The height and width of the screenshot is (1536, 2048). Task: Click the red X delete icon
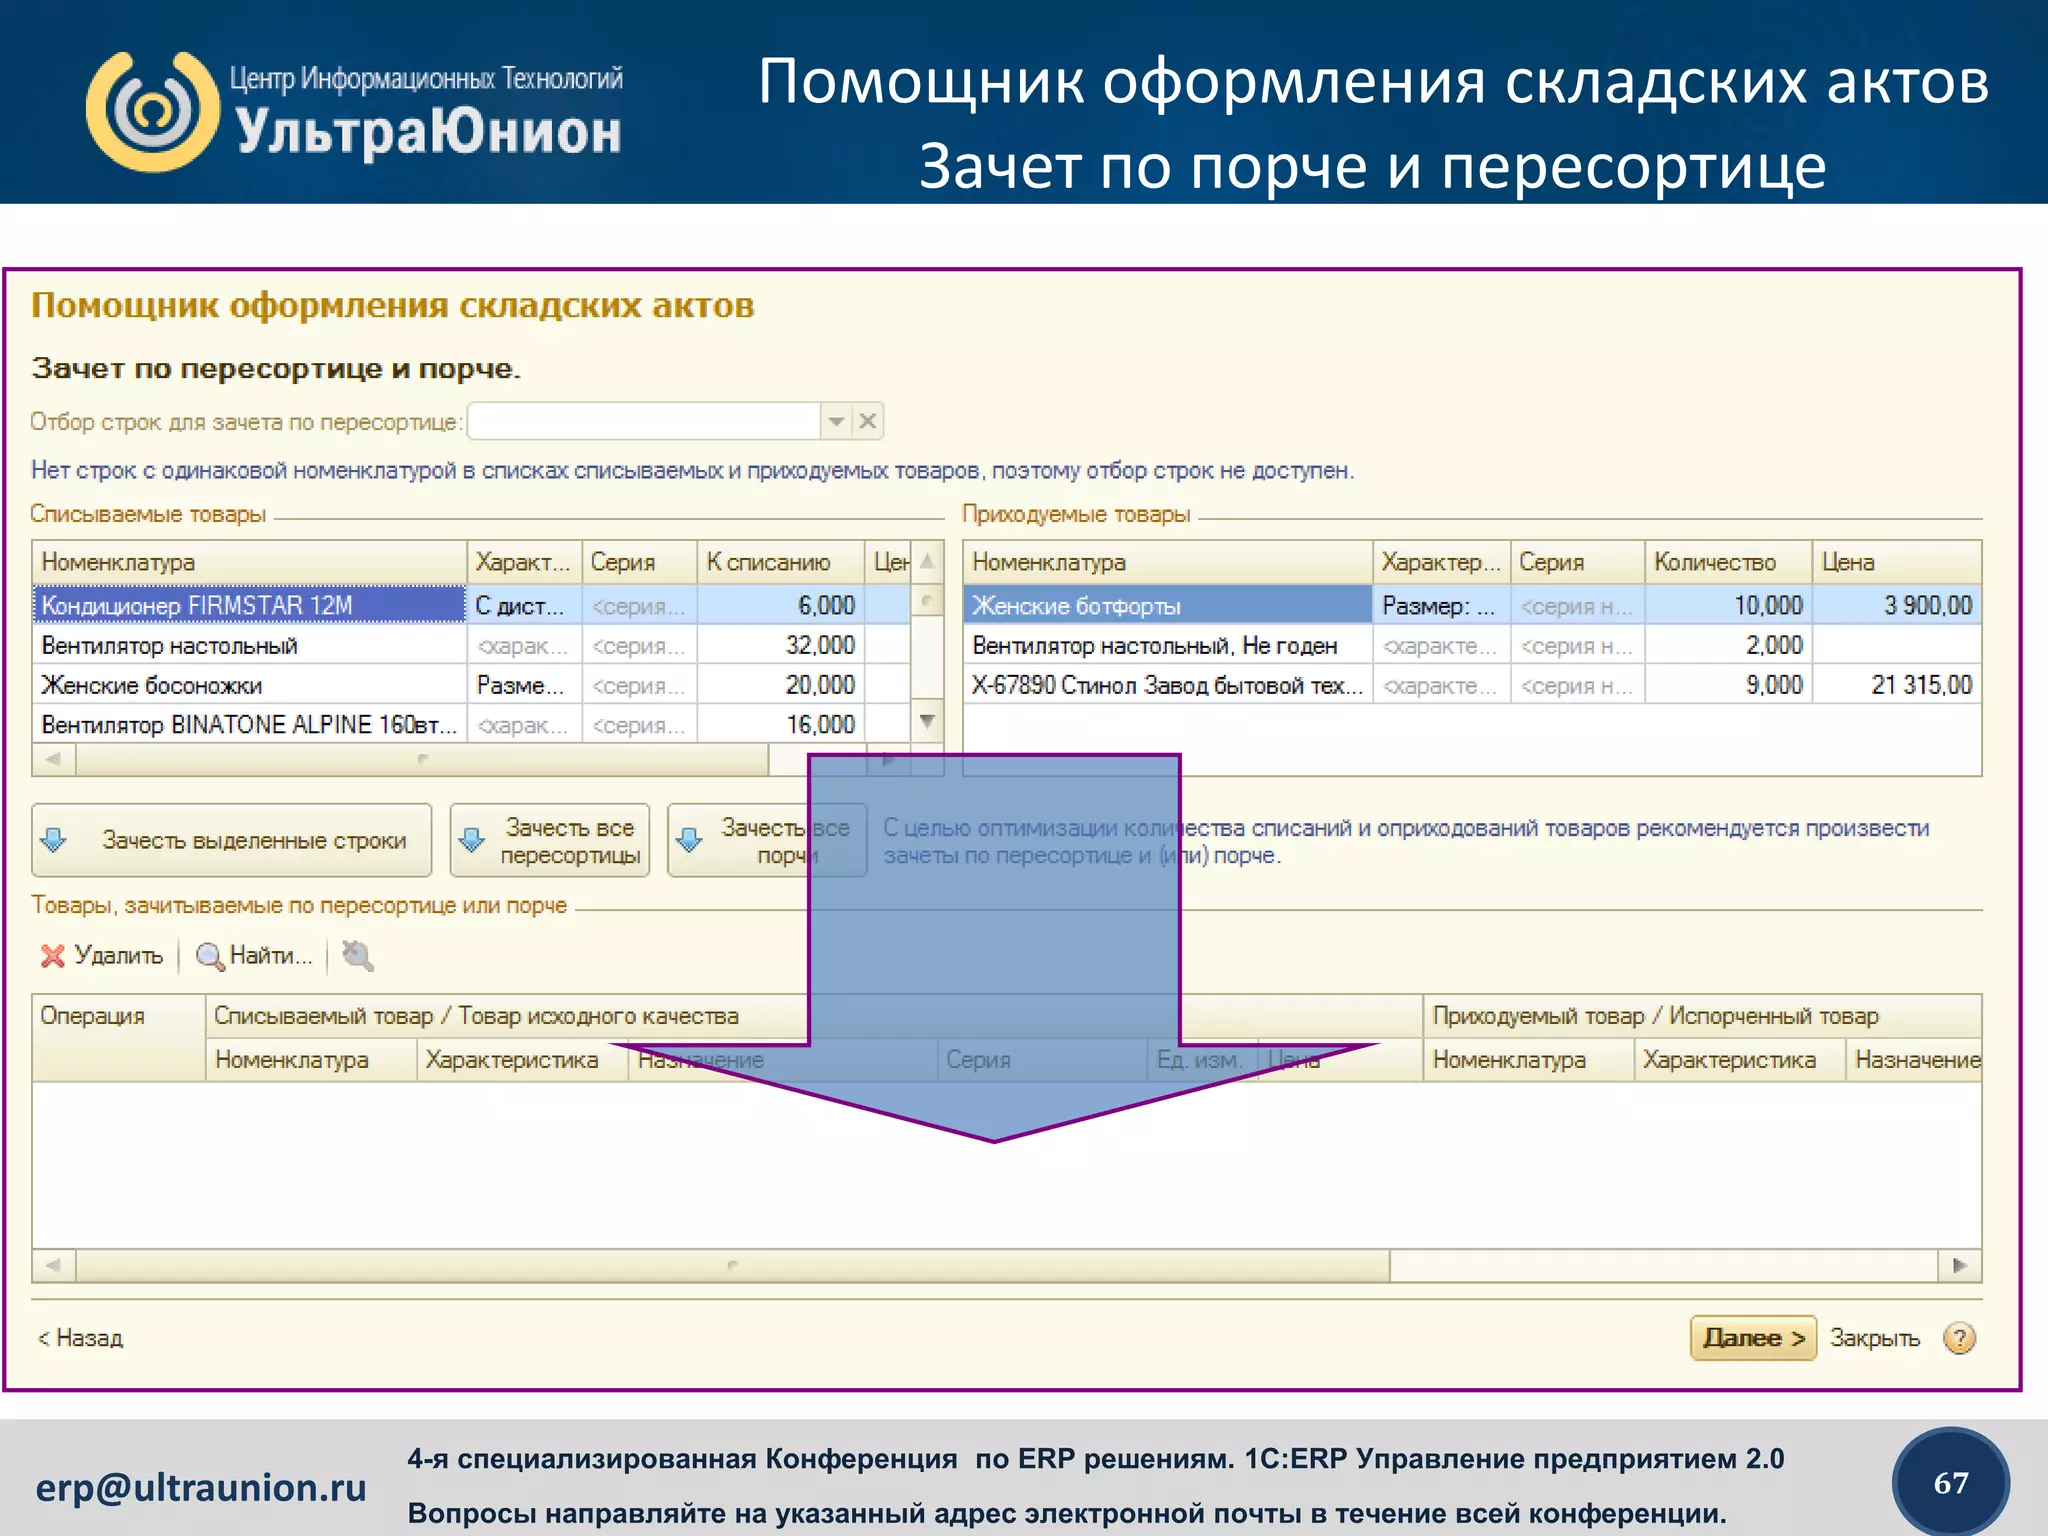click(53, 956)
